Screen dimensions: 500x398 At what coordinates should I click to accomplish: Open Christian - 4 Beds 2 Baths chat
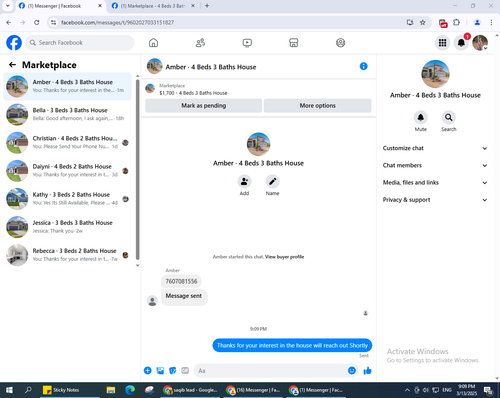67,142
